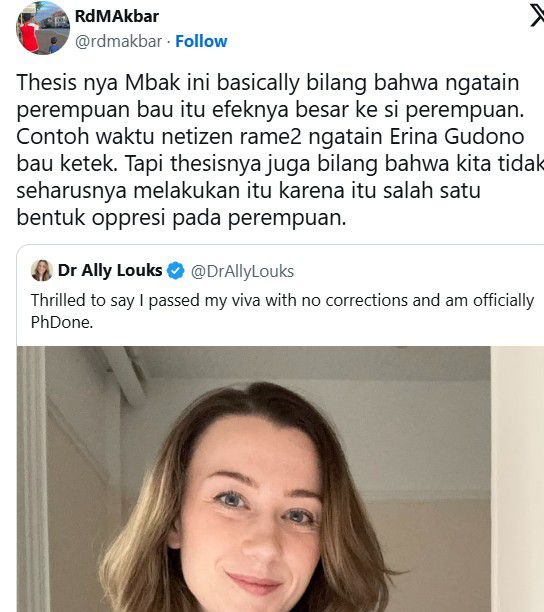
Task: Click the @rdmakbar handle
Action: click(118, 41)
